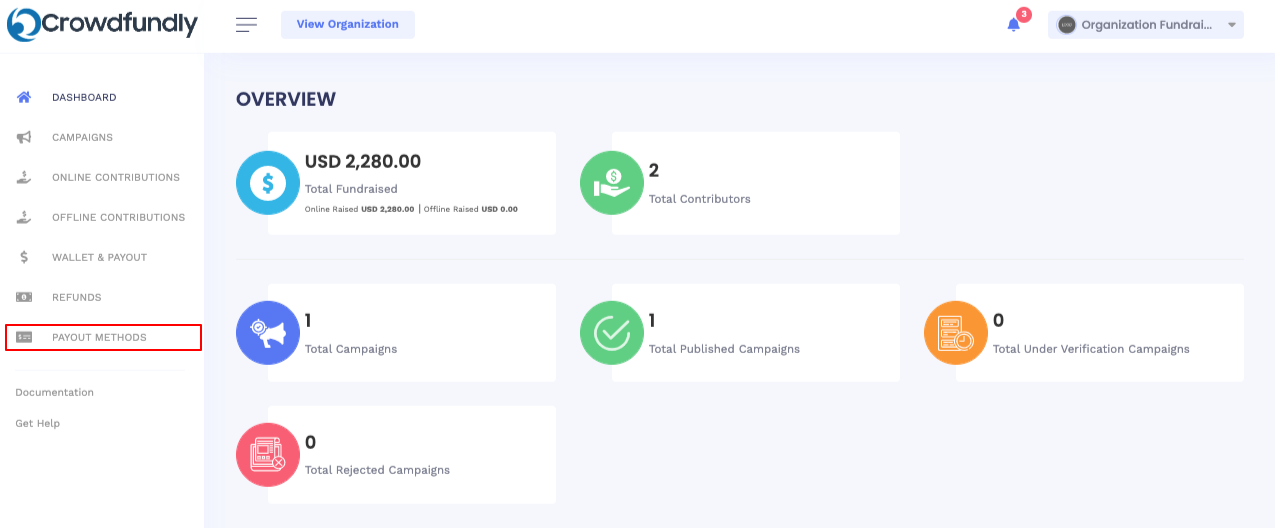This screenshot has height=528, width=1275.
Task: Click the Refunds money icon
Action: [x=24, y=297]
